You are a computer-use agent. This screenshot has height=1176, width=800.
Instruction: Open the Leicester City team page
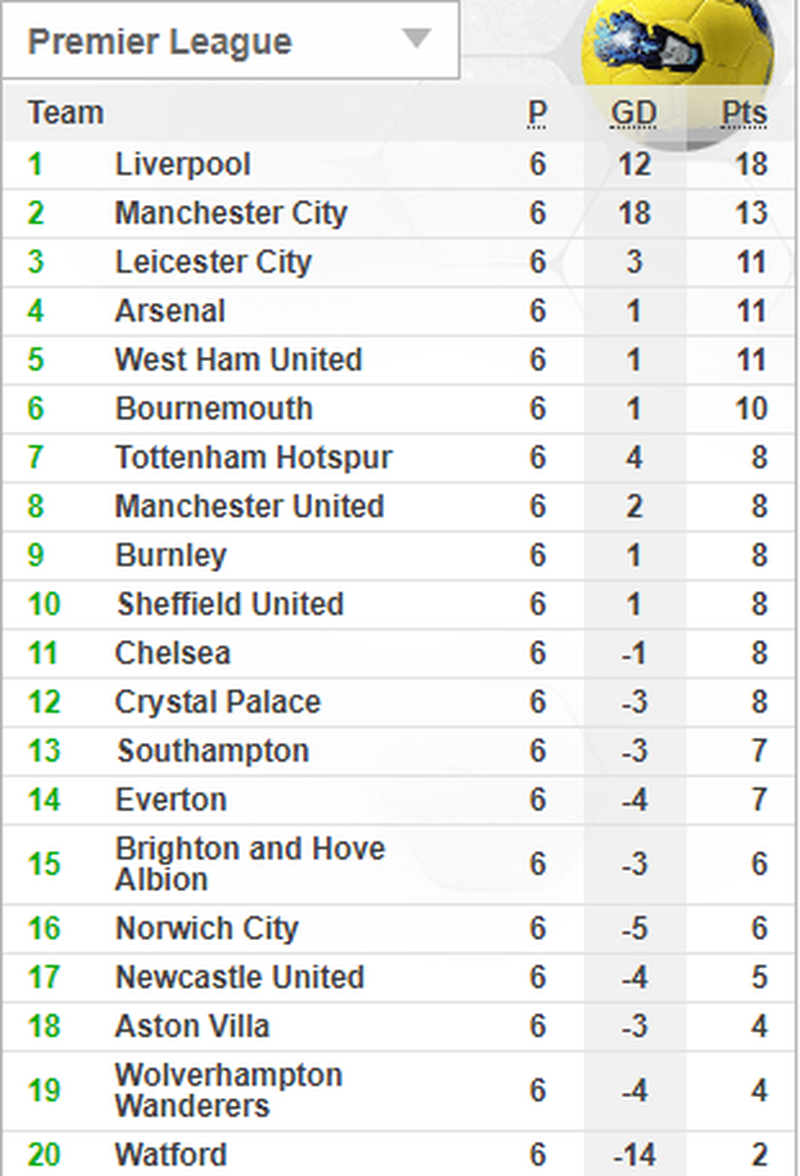(213, 262)
